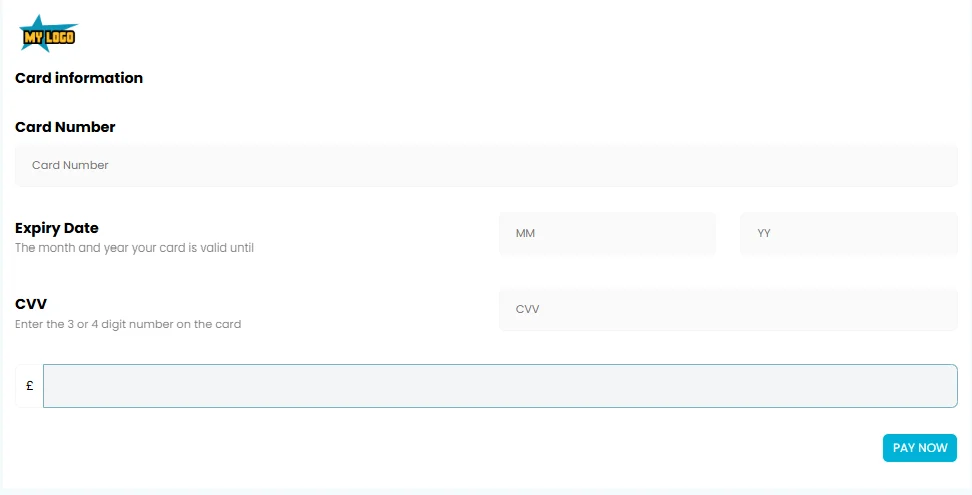The image size is (972, 495).
Task: Click the 3 or 4 digit hint text
Action: click(128, 324)
